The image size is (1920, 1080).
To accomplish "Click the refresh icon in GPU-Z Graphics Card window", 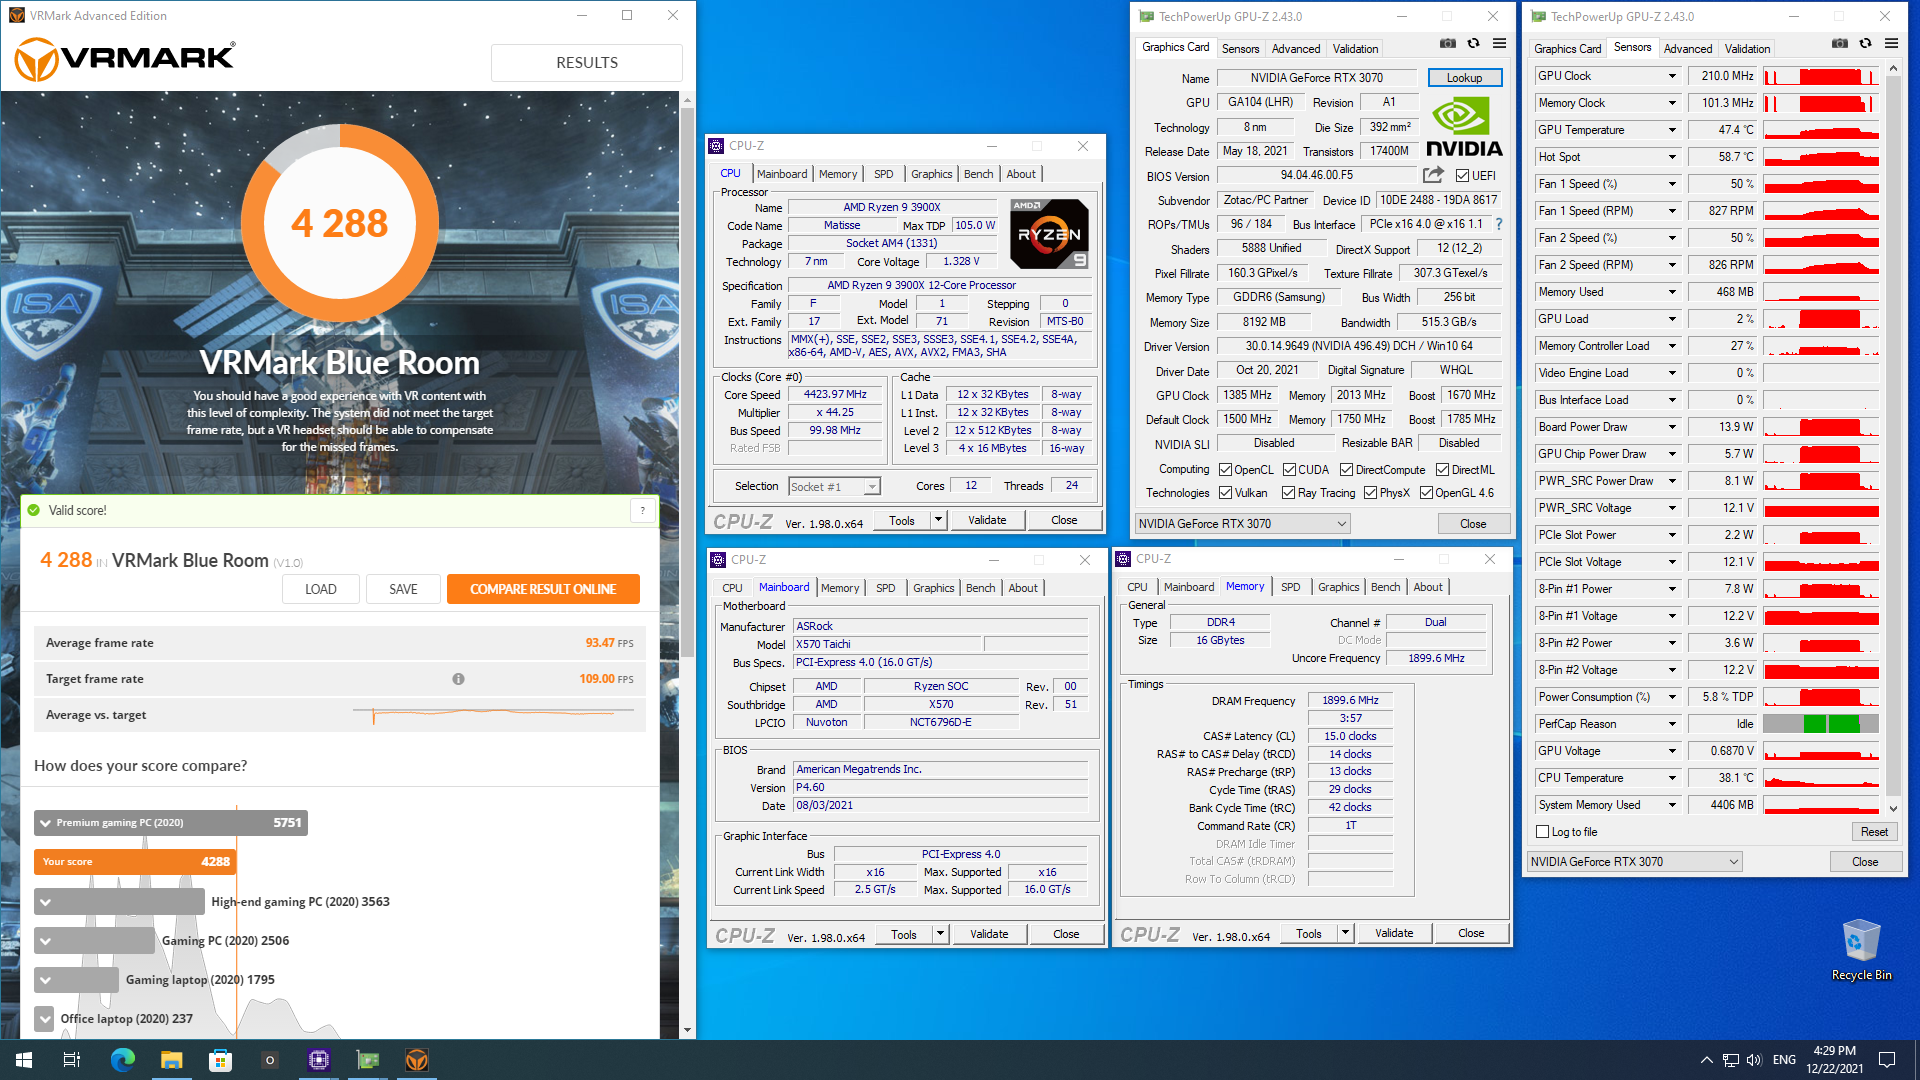I will point(1473,43).
